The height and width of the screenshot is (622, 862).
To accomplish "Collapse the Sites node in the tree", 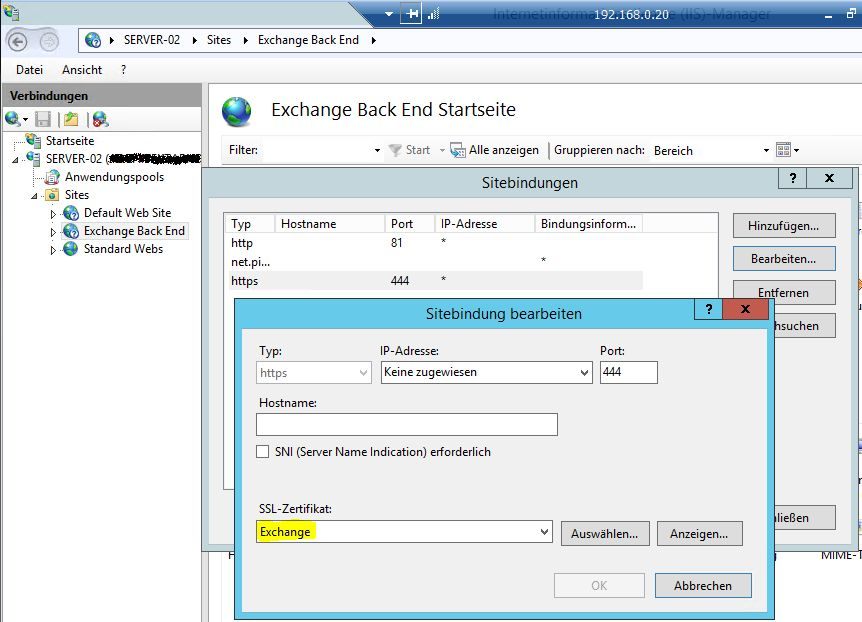I will tap(34, 196).
